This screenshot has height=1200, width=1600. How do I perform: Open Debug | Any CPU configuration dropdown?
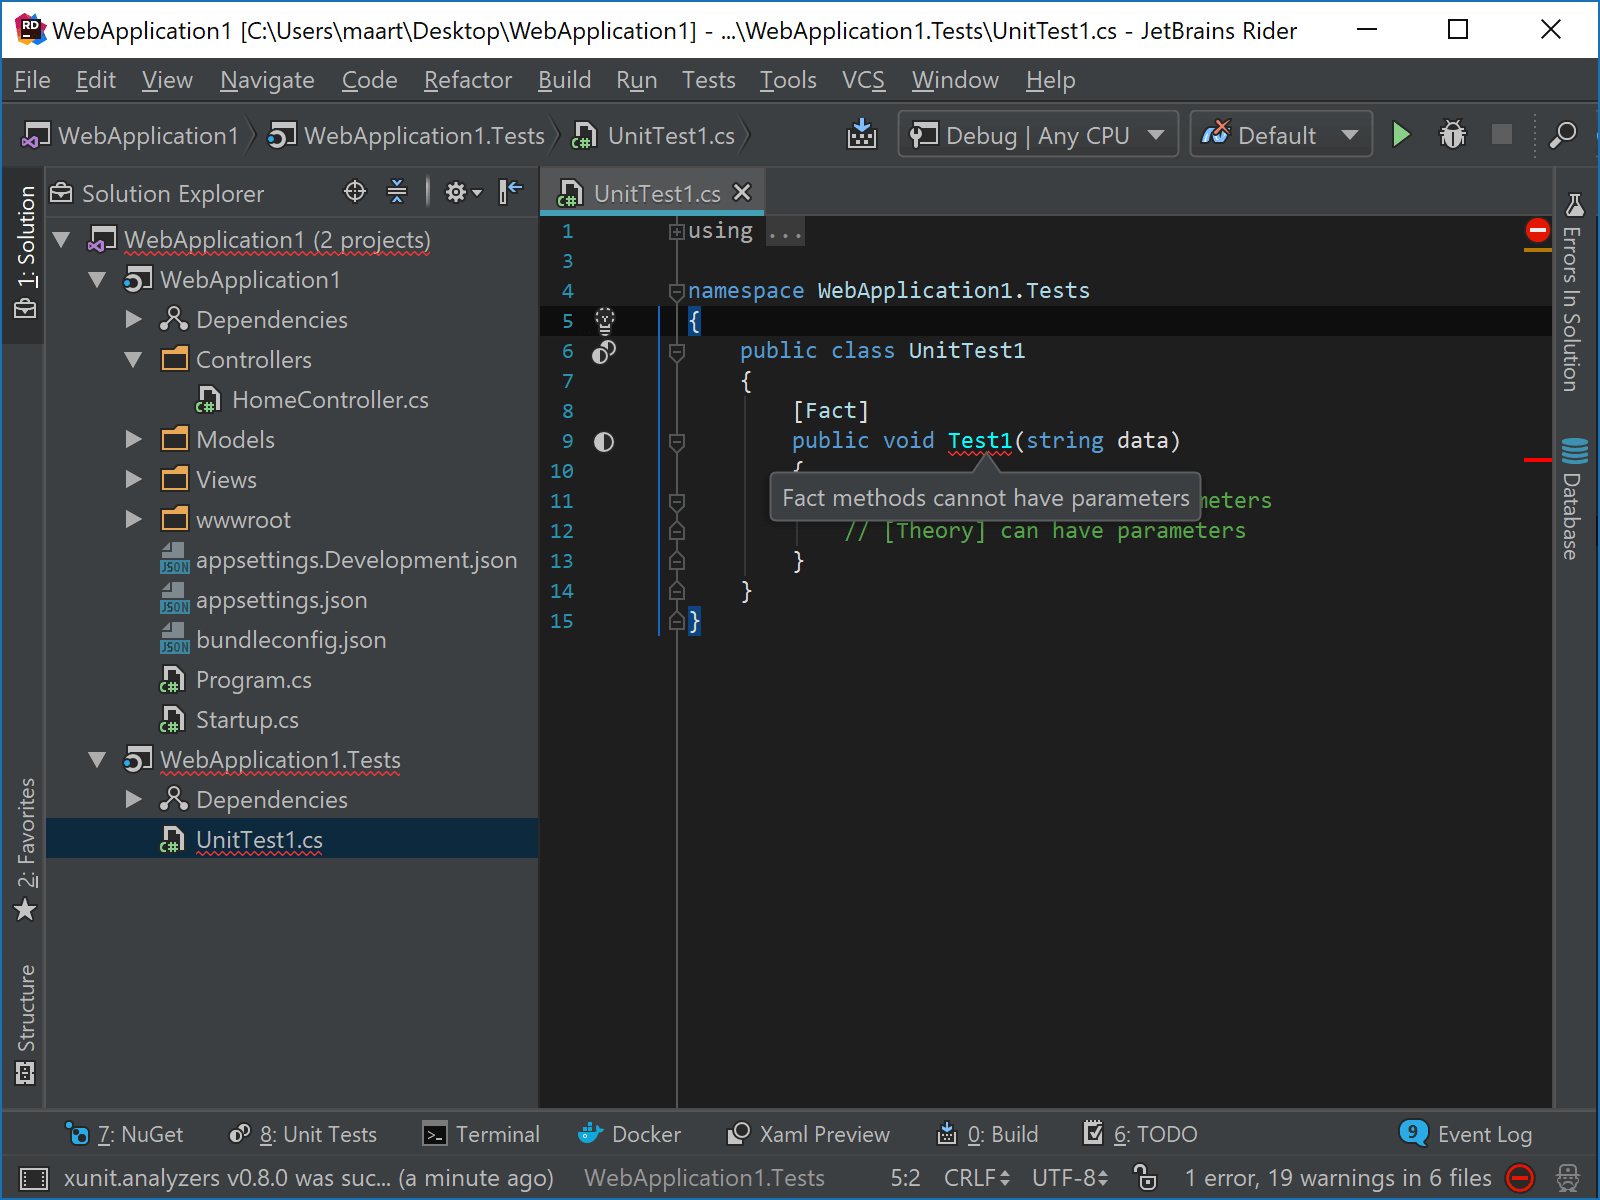coord(1038,134)
